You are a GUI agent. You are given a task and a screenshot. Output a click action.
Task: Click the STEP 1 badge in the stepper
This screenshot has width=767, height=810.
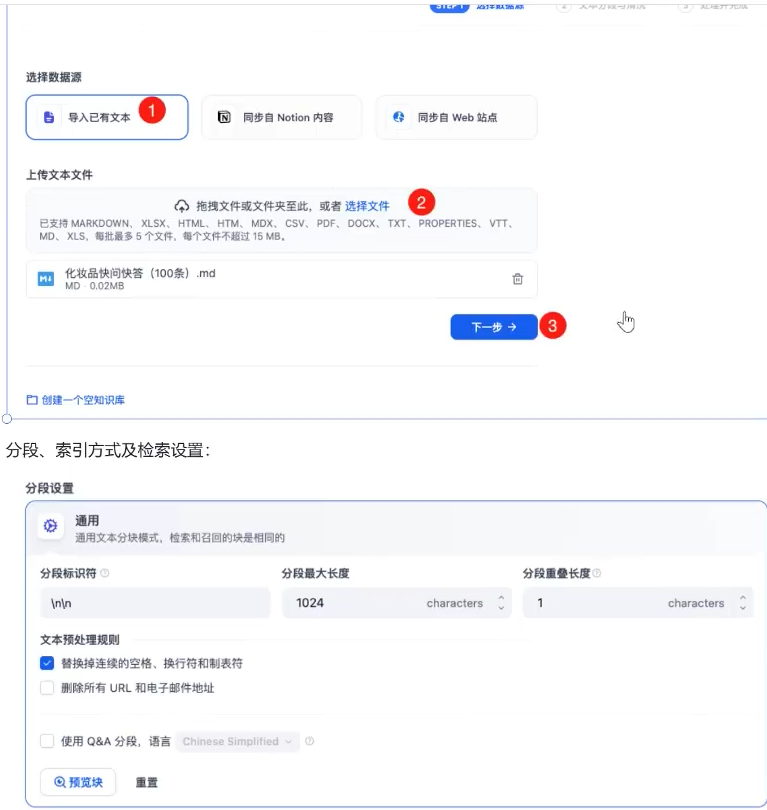pyautogui.click(x=449, y=7)
